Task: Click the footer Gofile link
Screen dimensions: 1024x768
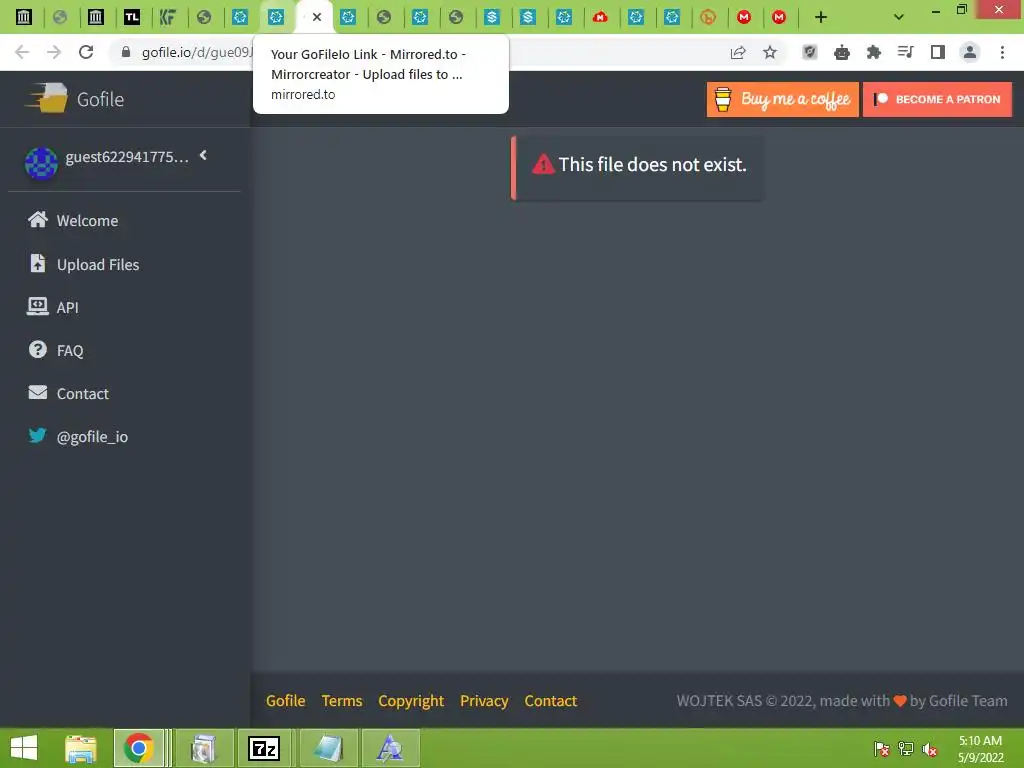Action: click(285, 701)
